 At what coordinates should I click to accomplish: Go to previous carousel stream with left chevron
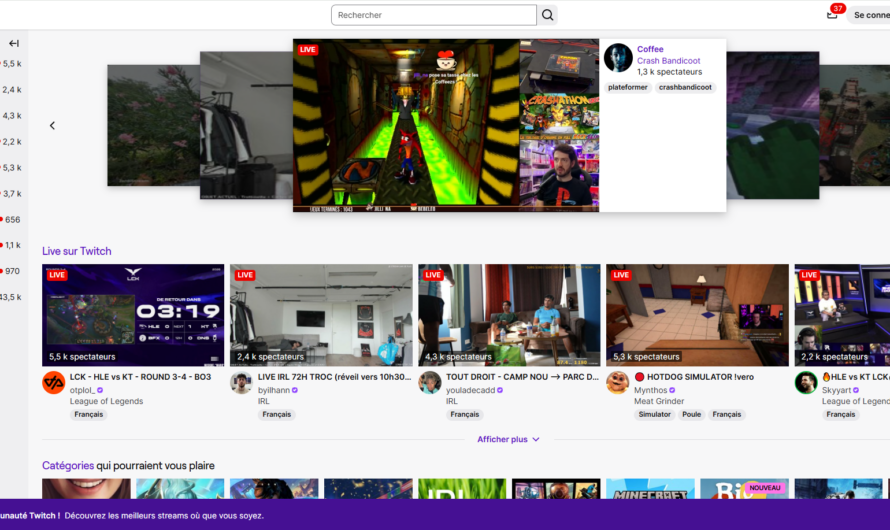pyautogui.click(x=52, y=125)
